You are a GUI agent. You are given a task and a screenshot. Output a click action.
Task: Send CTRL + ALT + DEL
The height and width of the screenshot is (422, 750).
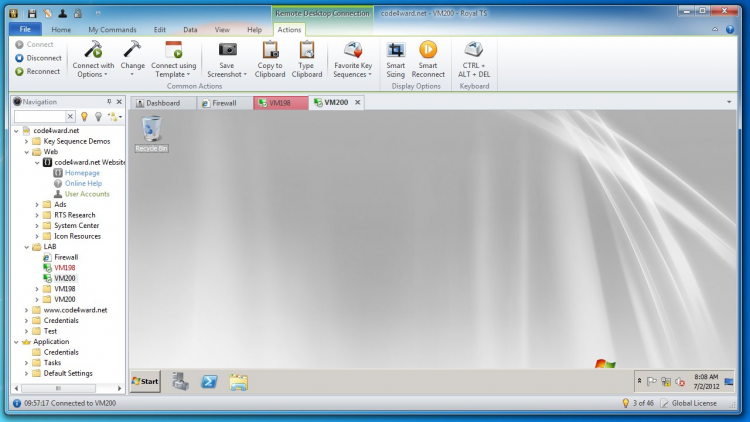click(x=474, y=60)
